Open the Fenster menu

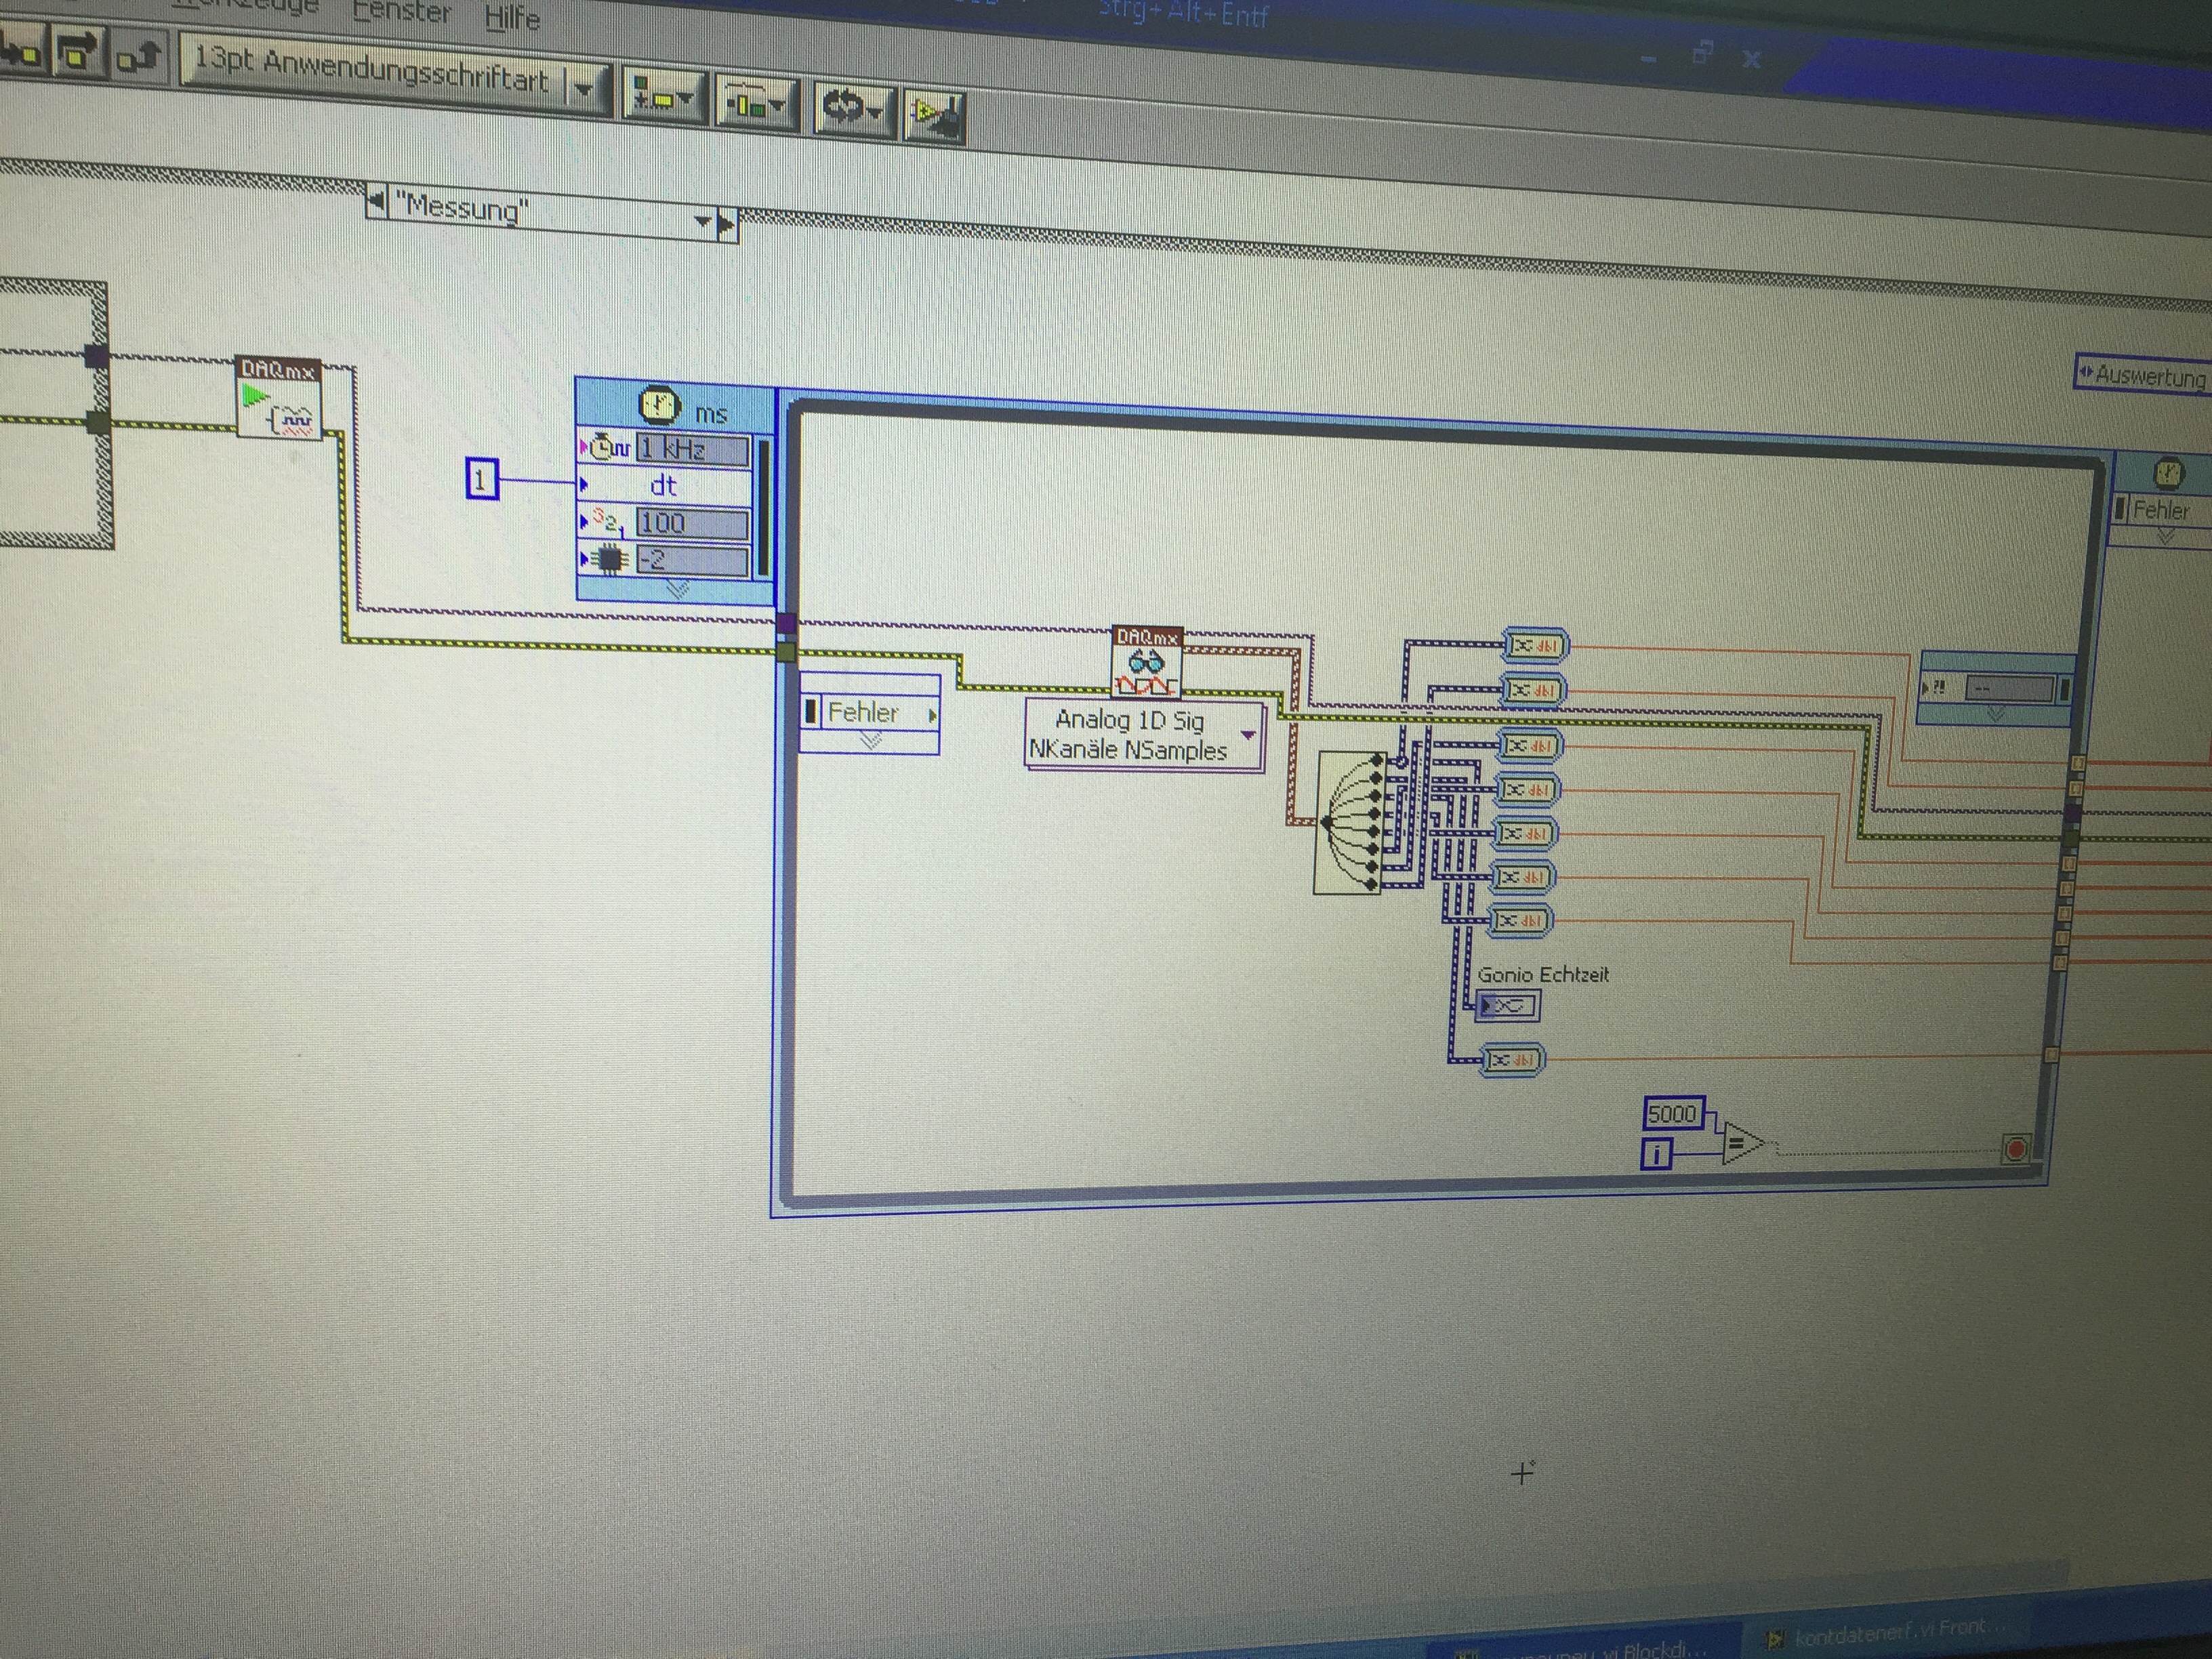point(402,12)
